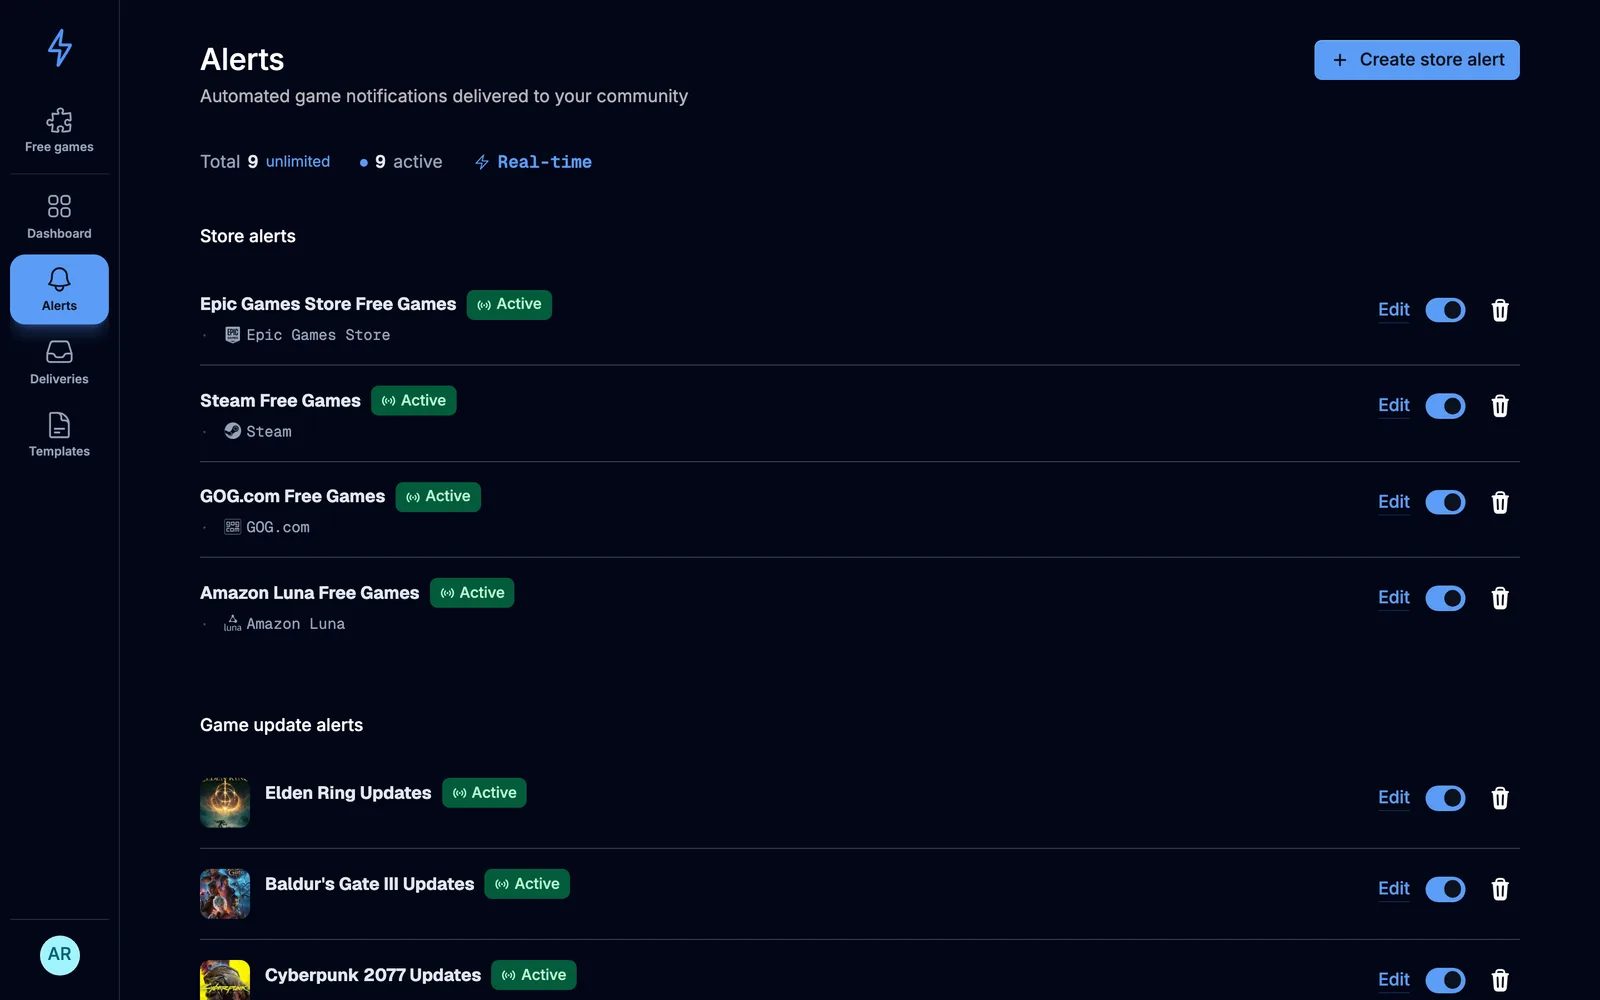The image size is (1600, 1000).
Task: Delete the Elden Ring Updates alert
Action: 1500,798
